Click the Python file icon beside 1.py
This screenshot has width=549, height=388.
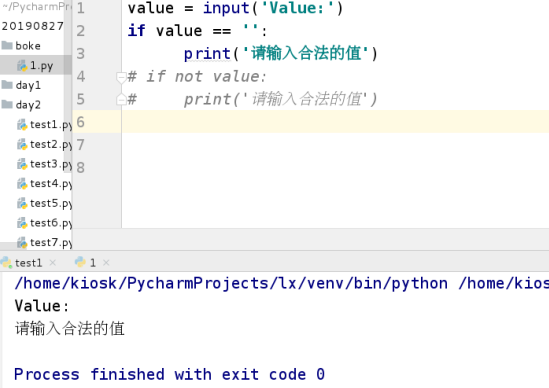[22, 65]
